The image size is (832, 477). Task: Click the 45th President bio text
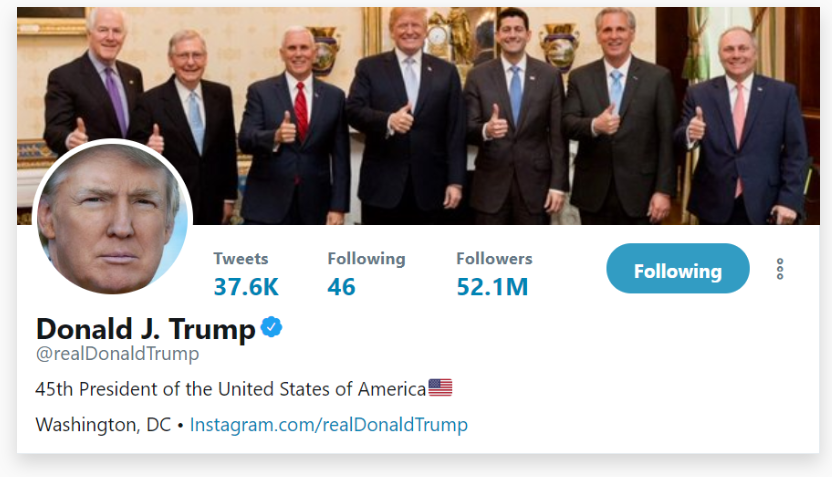[x=230, y=388]
